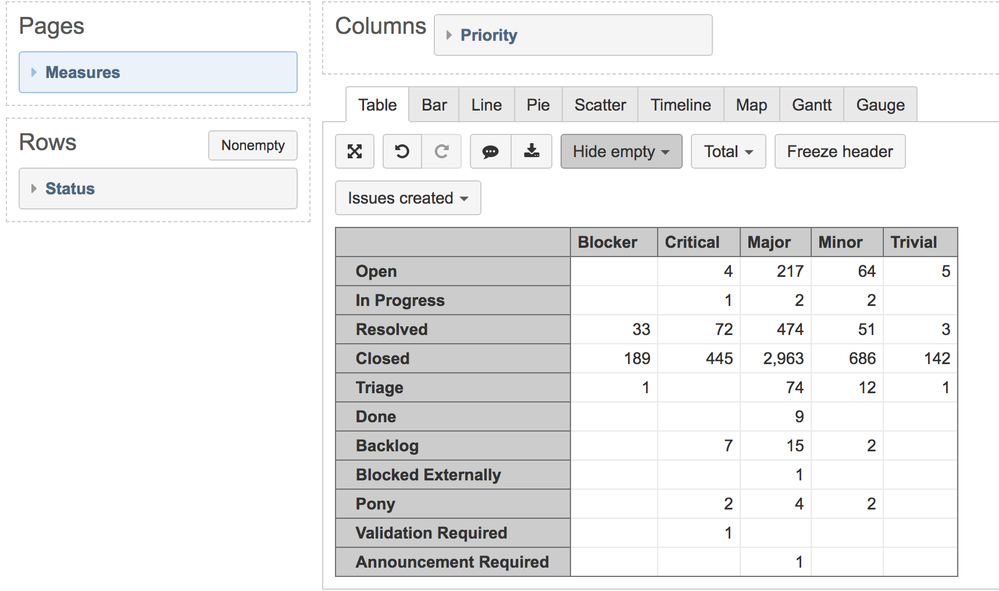Click the Priority dimension label
The width and height of the screenshot is (999, 591).
489,35
